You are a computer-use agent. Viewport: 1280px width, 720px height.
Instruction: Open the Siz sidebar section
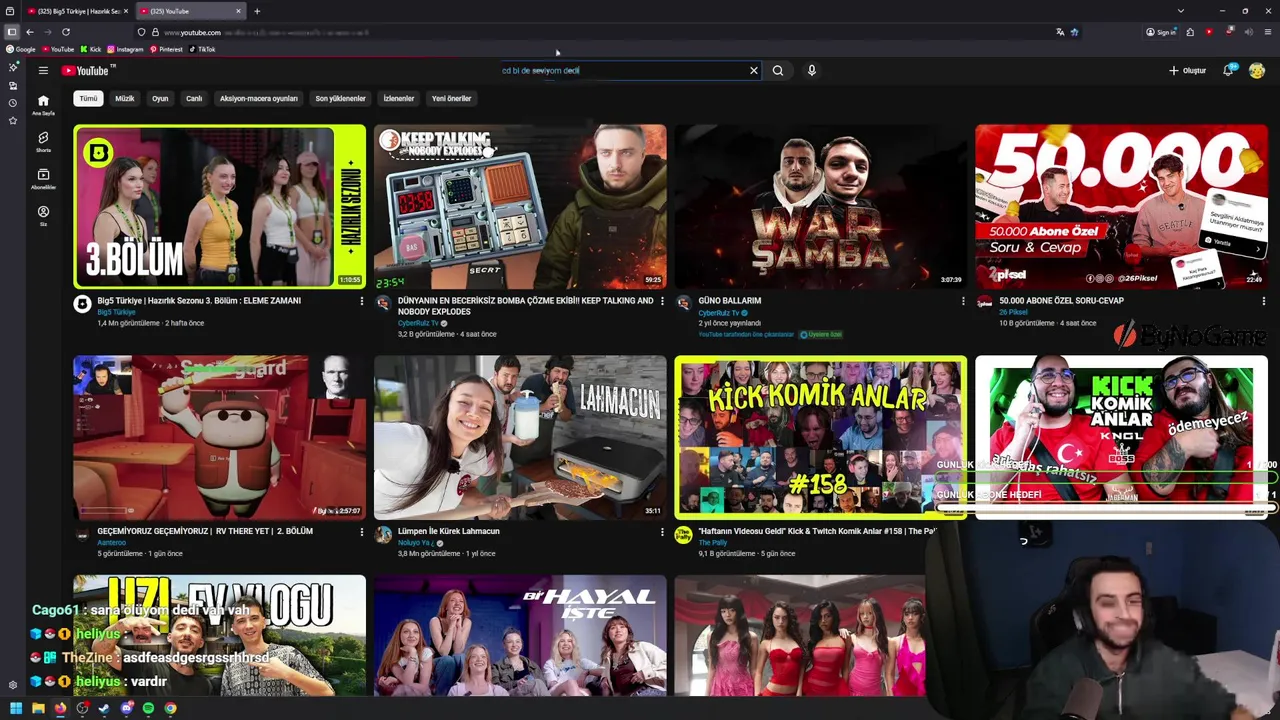[43, 216]
